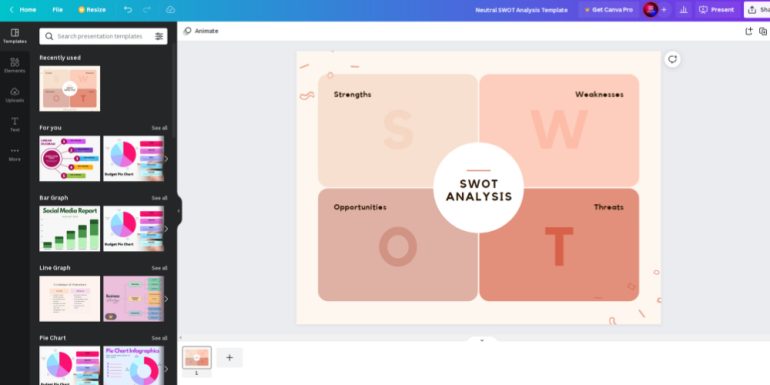This screenshot has height=385, width=770.
Task: Select the linear diagram template in For you
Action: 70,159
